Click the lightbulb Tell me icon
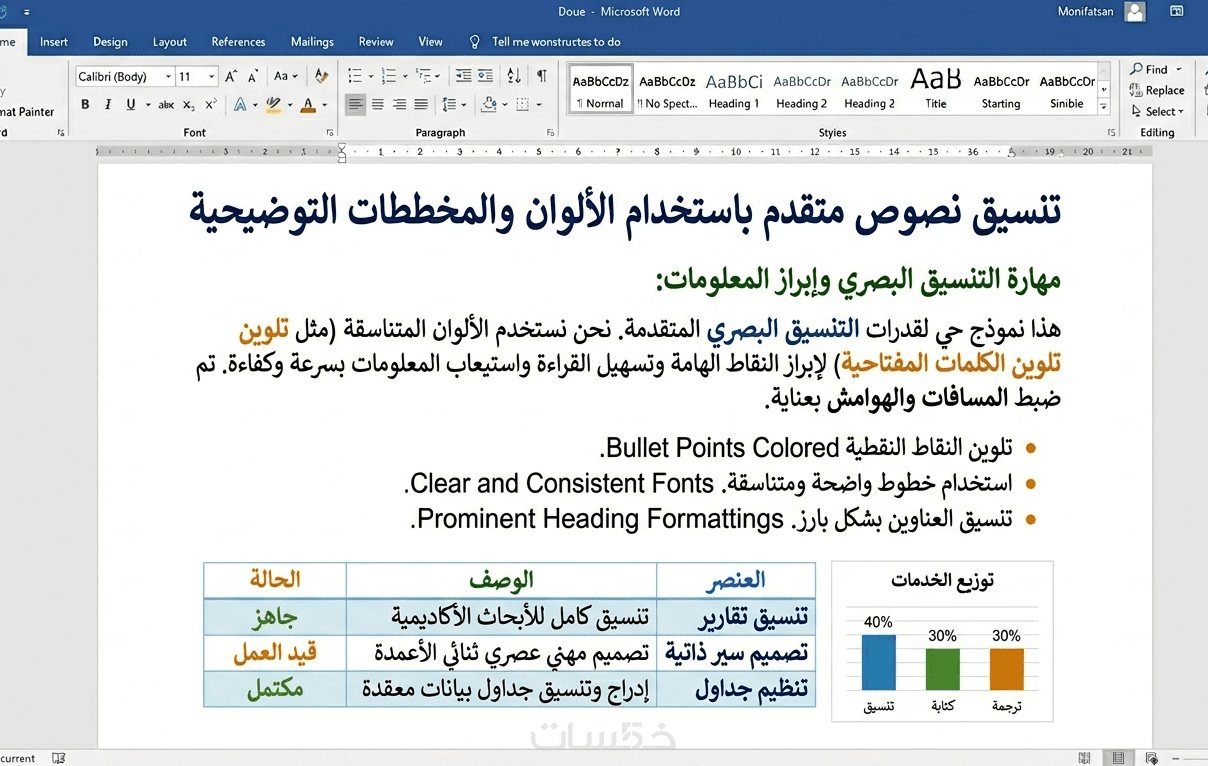 click(475, 42)
